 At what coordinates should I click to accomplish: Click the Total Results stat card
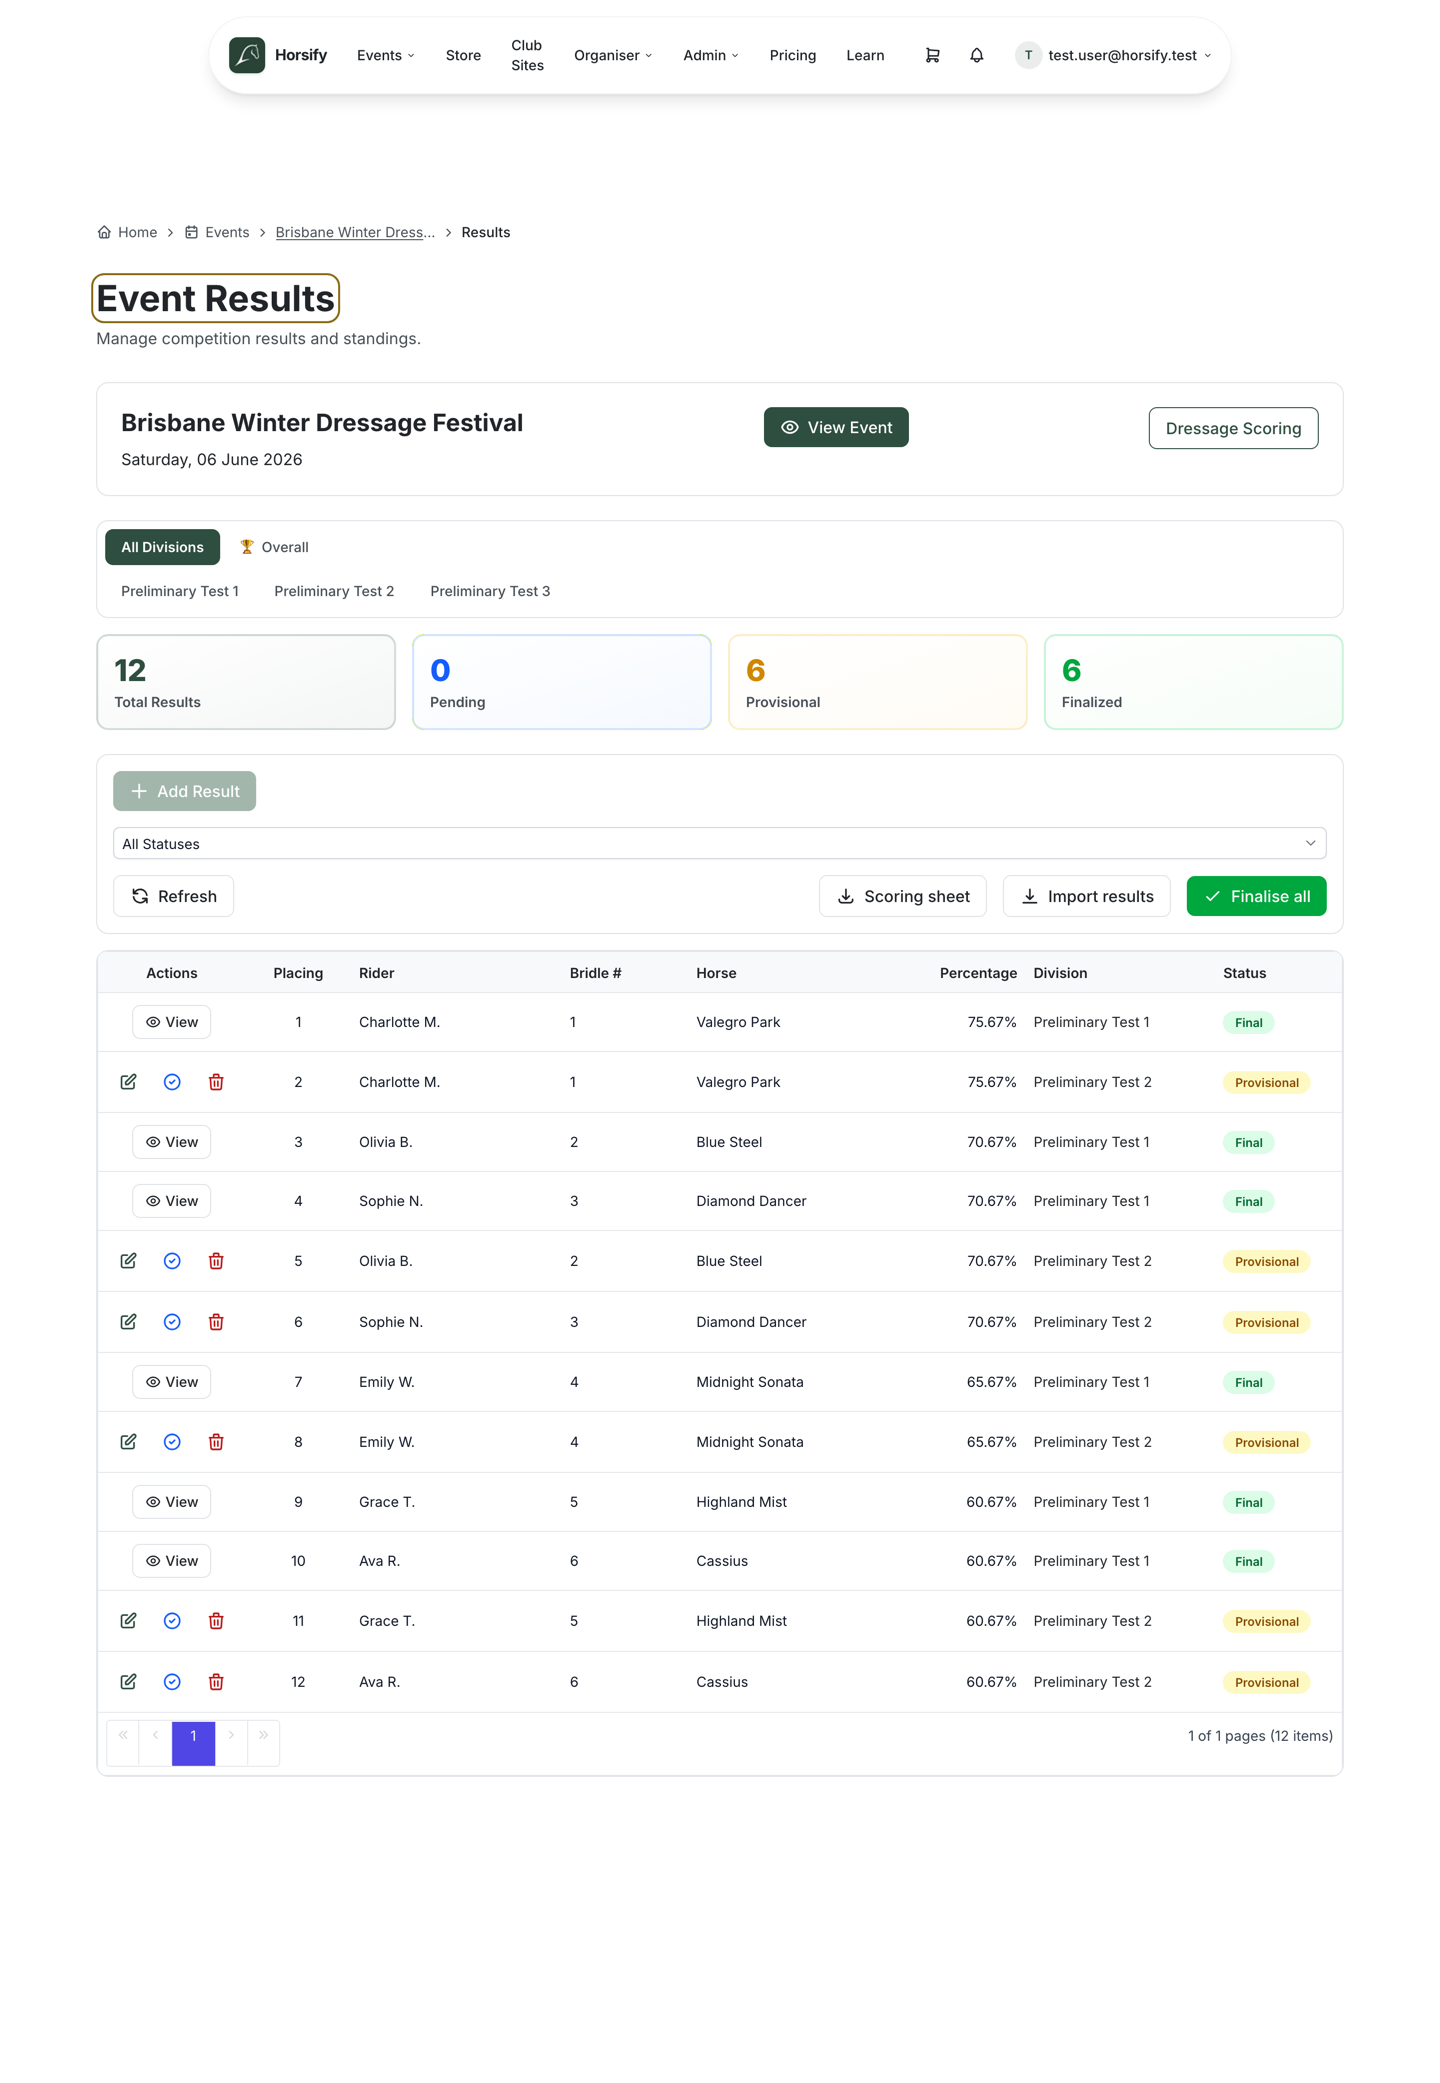pyautogui.click(x=246, y=682)
